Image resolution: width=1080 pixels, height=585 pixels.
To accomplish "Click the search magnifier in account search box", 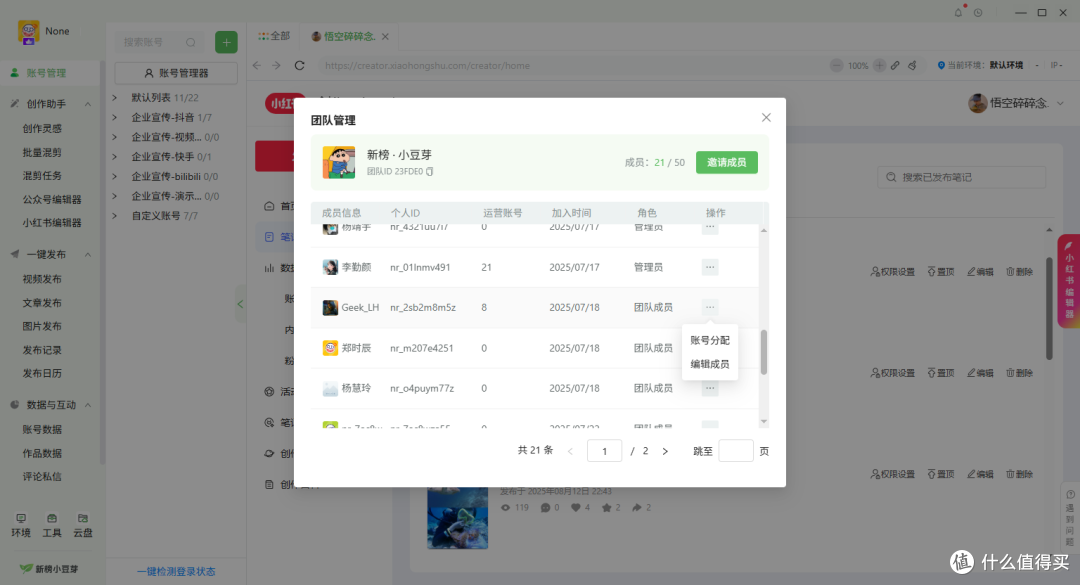I will coord(191,43).
